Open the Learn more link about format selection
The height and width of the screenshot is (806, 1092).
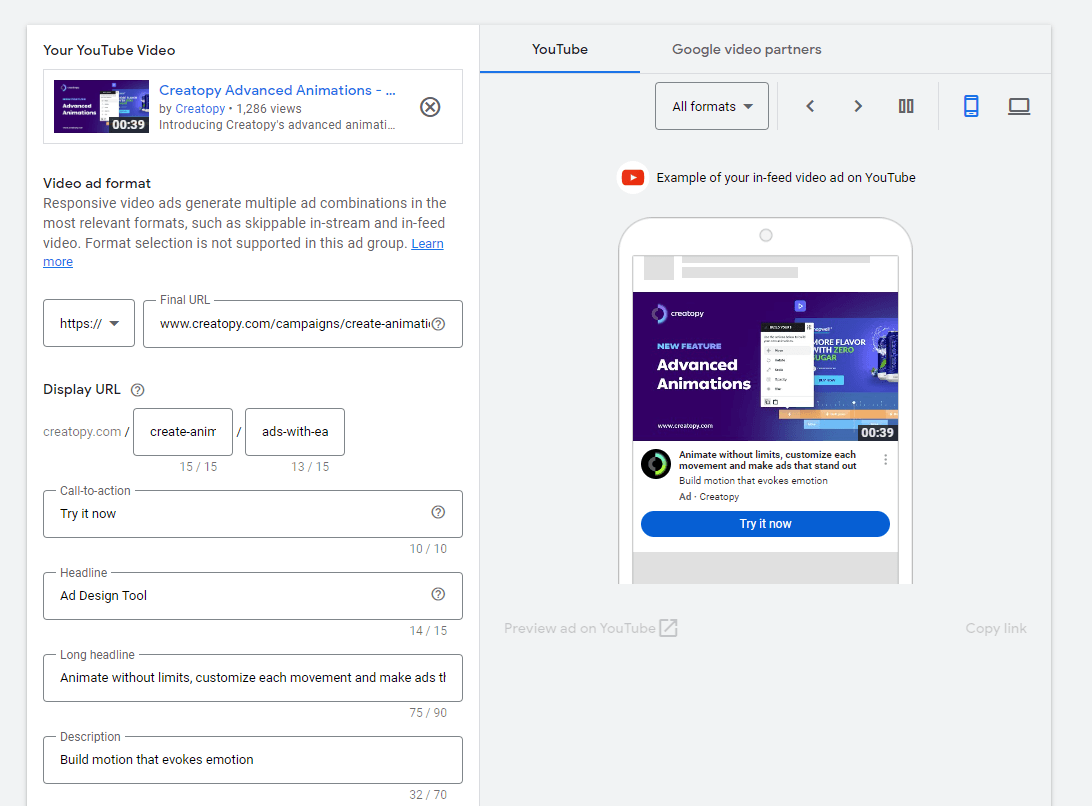[427, 242]
